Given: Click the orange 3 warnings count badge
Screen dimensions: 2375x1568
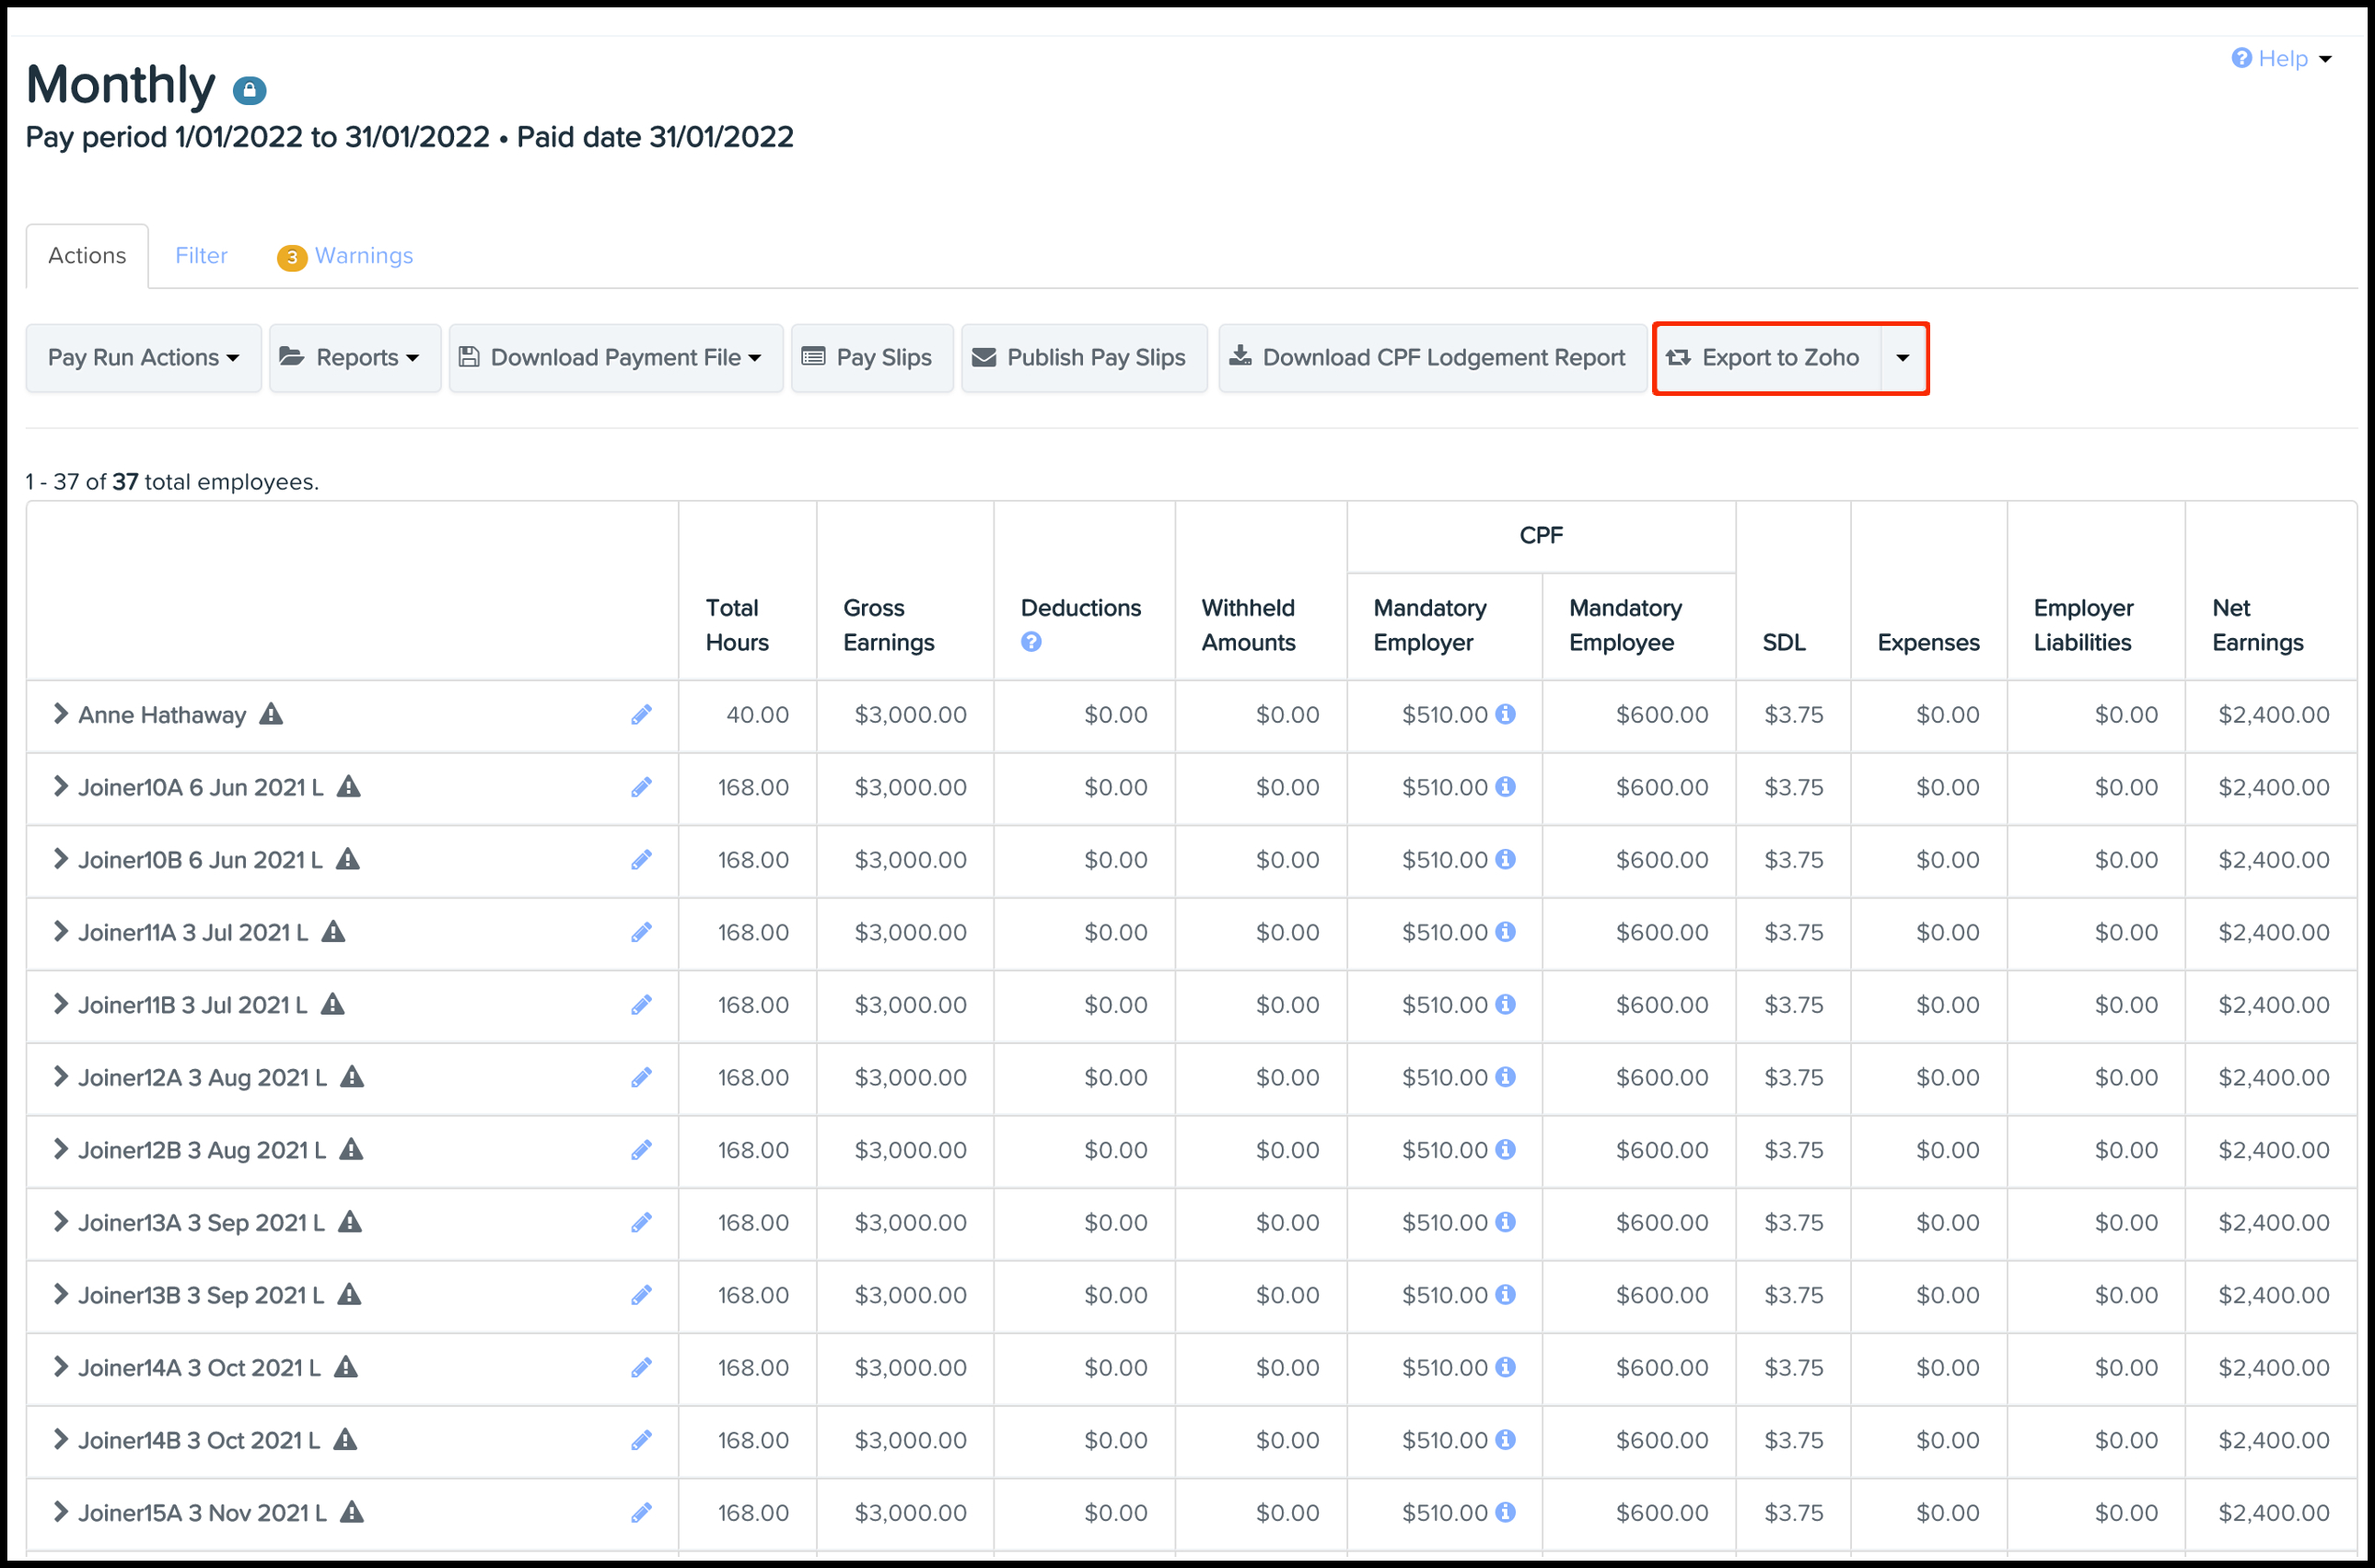Looking at the screenshot, I should 292,257.
